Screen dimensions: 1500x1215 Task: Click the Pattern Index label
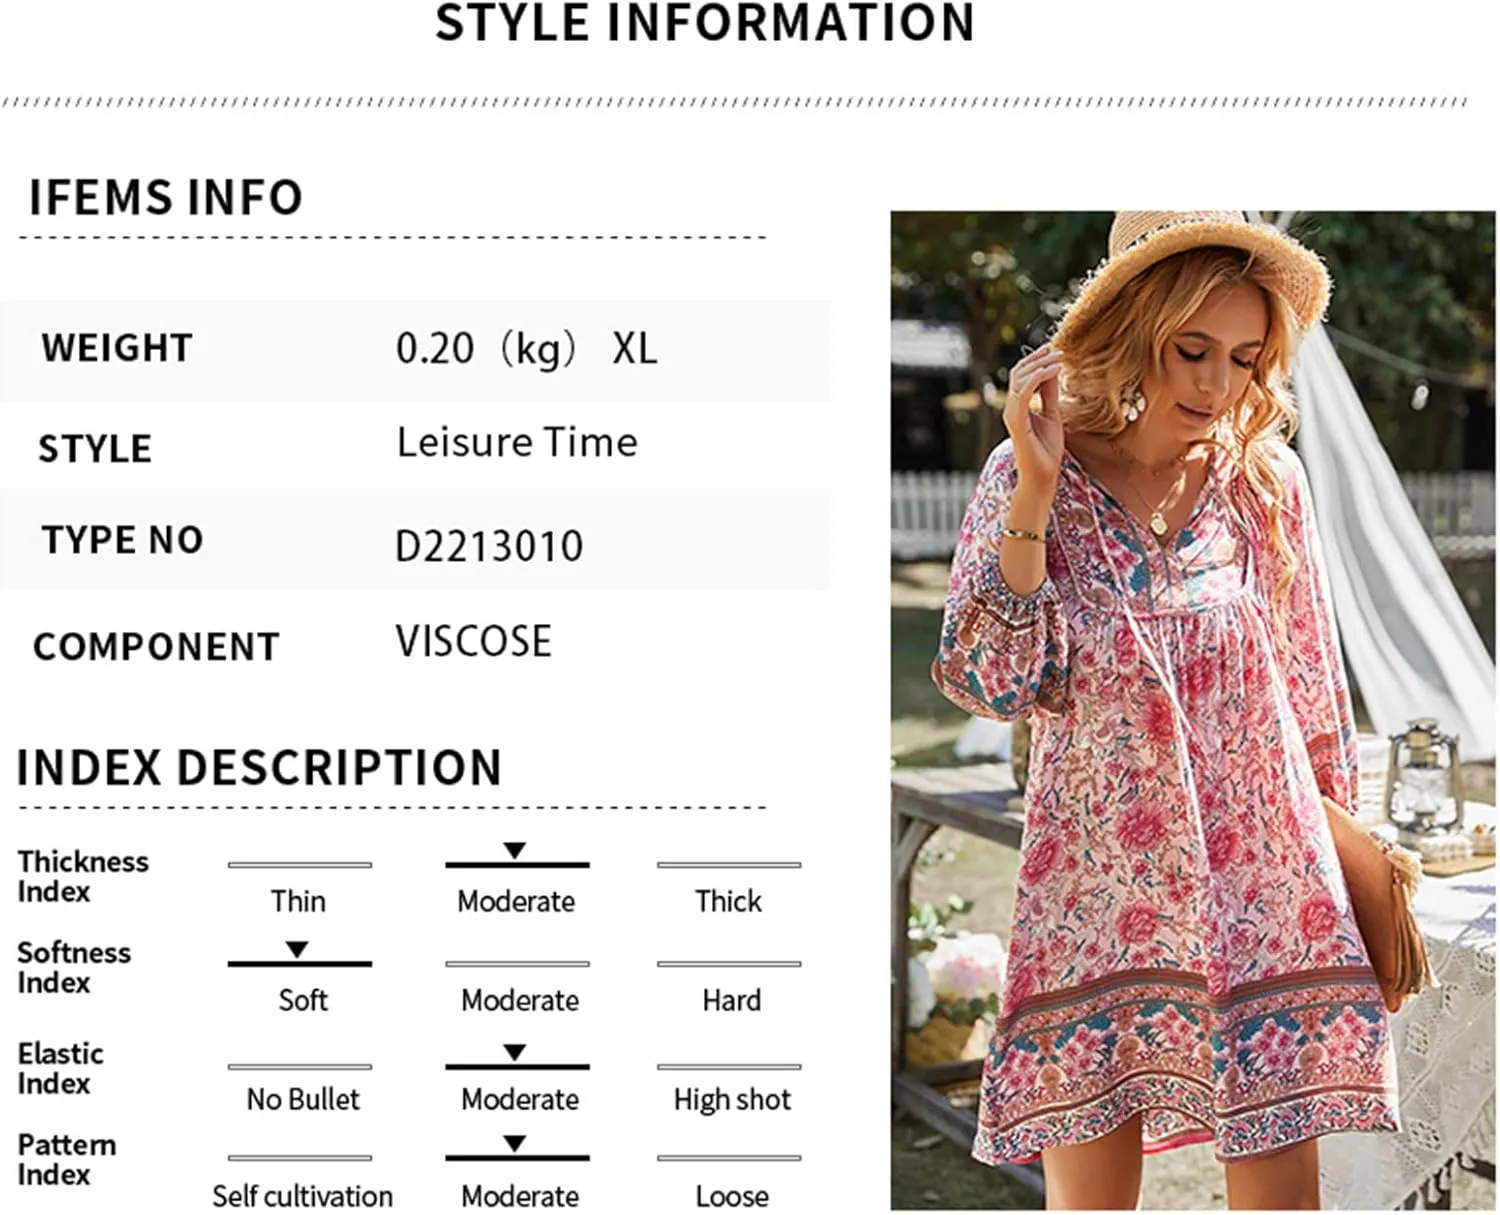click(x=67, y=1159)
